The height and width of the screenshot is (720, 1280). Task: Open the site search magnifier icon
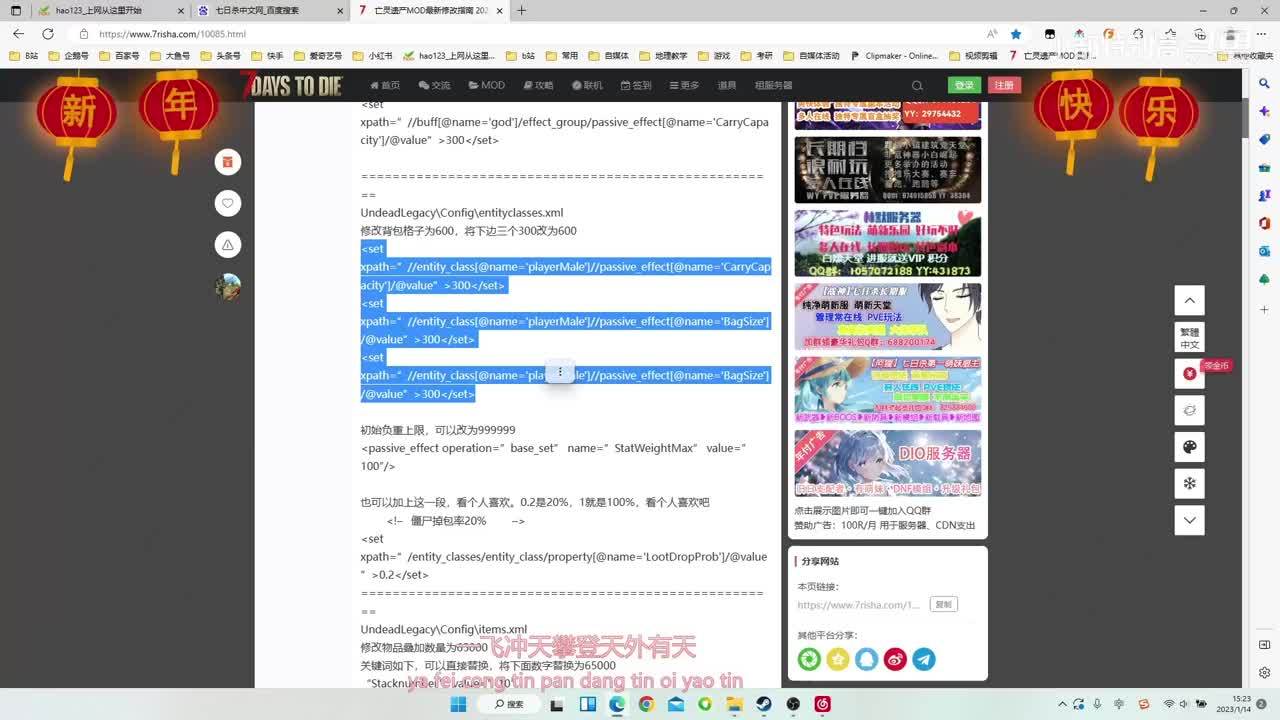tap(917, 86)
